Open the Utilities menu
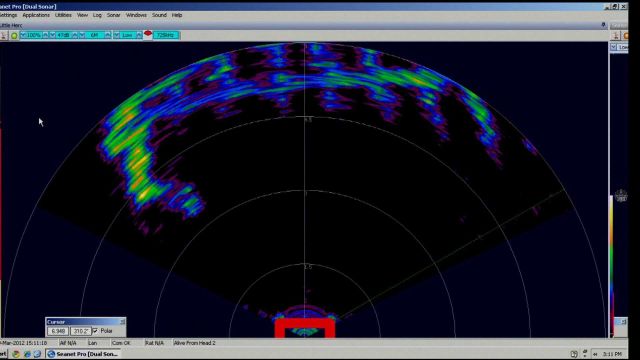 point(63,15)
